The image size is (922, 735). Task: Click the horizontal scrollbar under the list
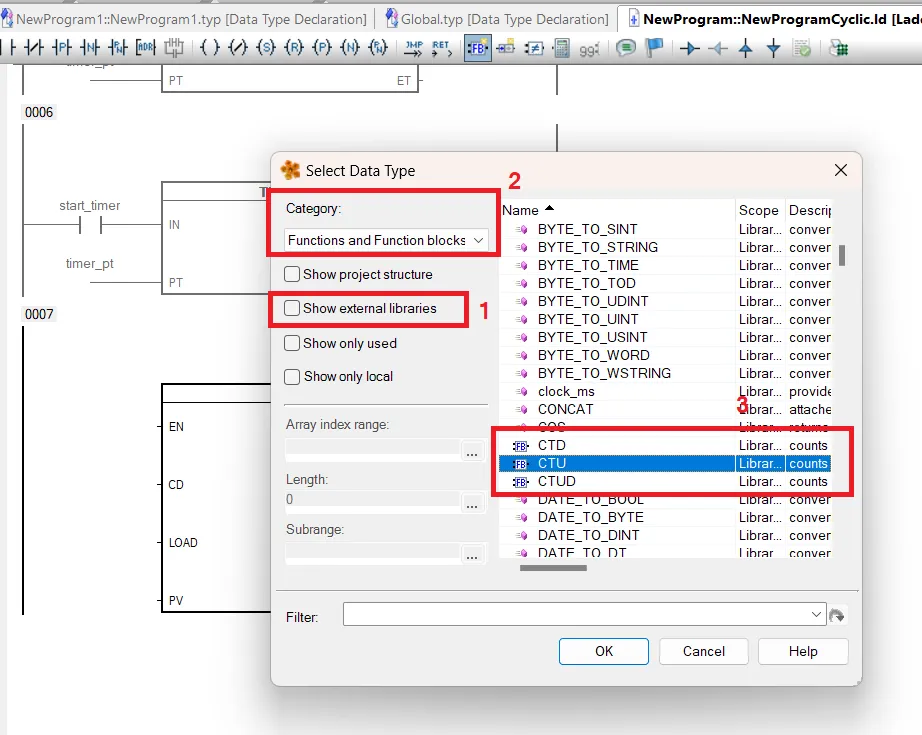pyautogui.click(x=553, y=568)
